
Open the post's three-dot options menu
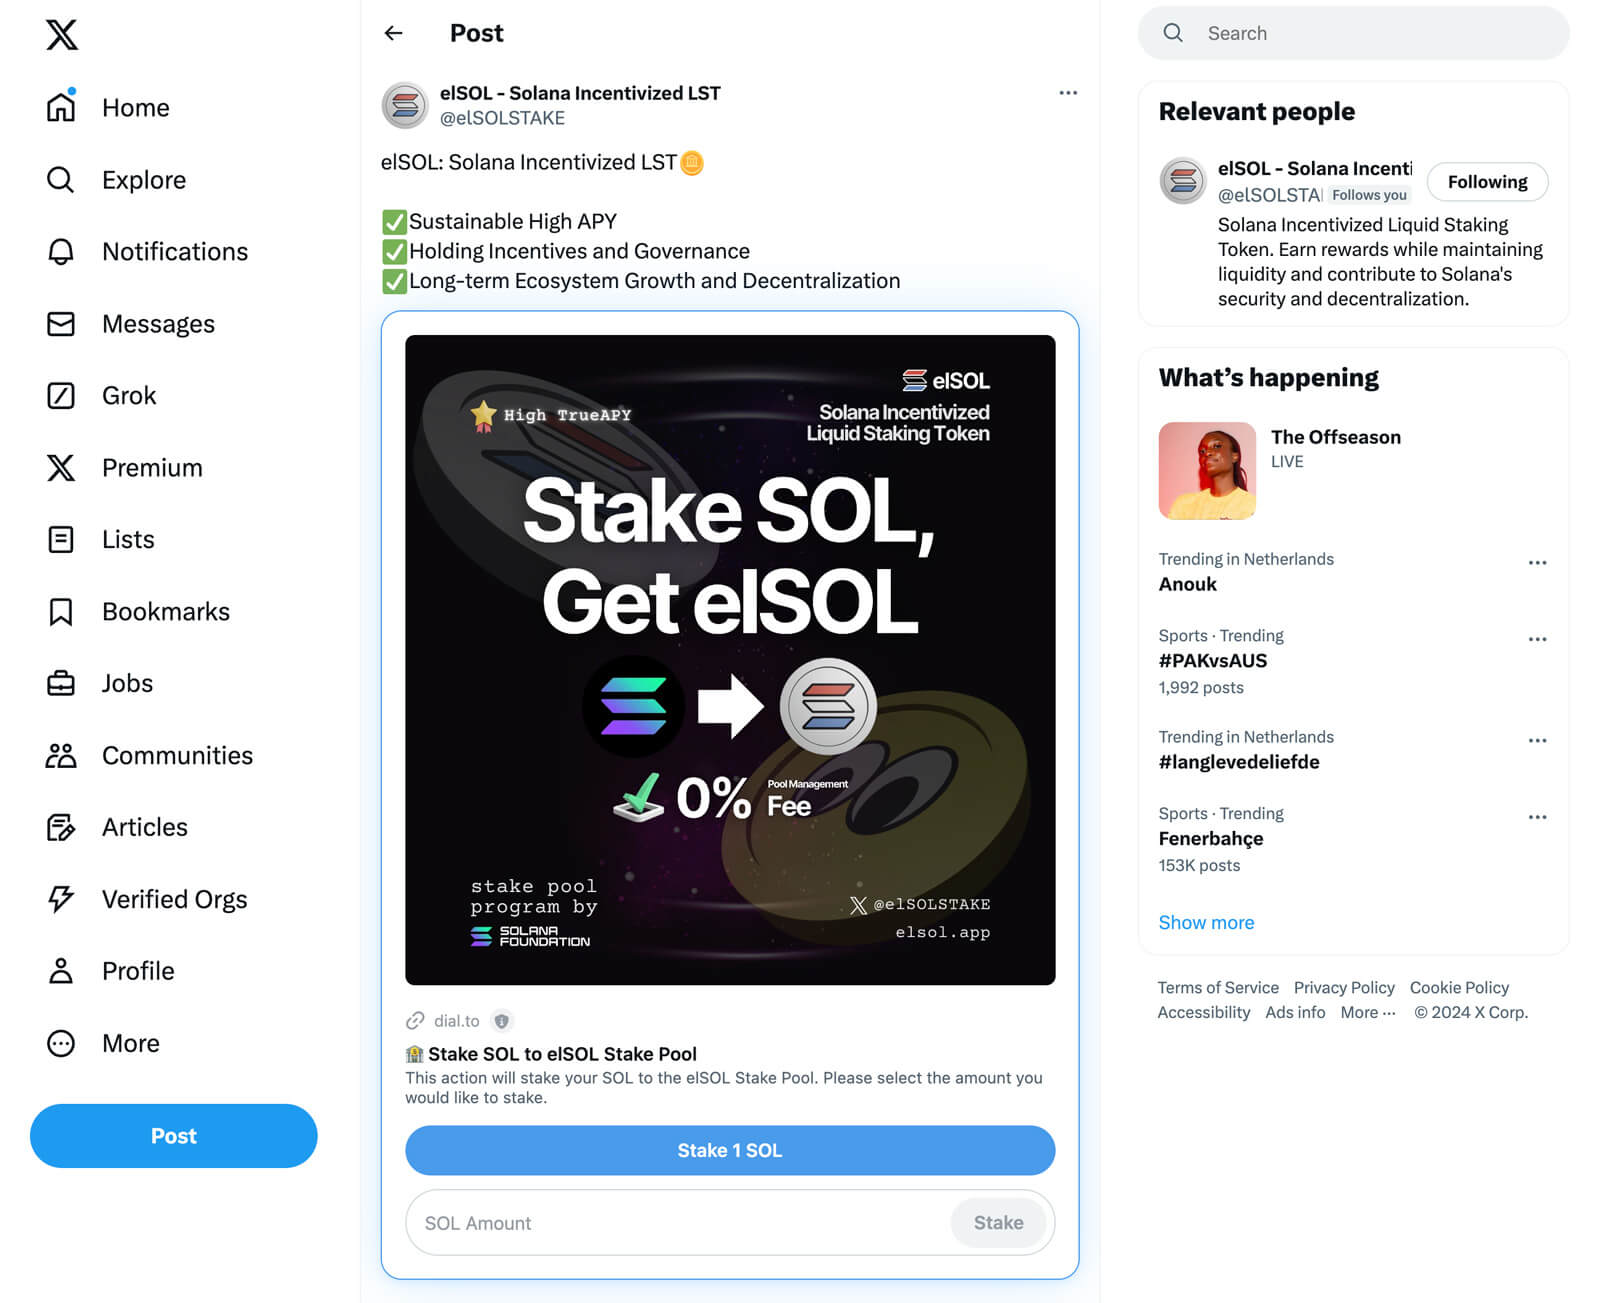point(1068,93)
